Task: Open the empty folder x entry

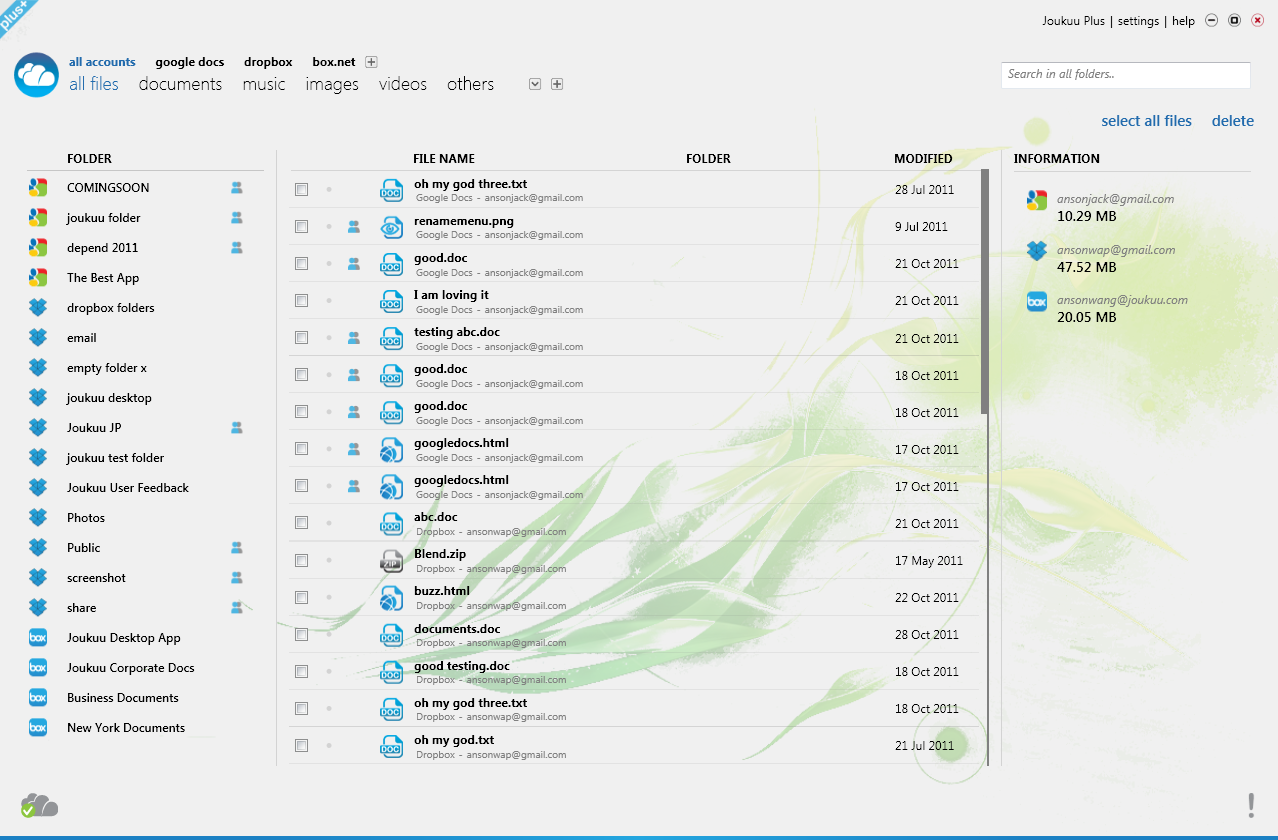Action: coord(107,367)
